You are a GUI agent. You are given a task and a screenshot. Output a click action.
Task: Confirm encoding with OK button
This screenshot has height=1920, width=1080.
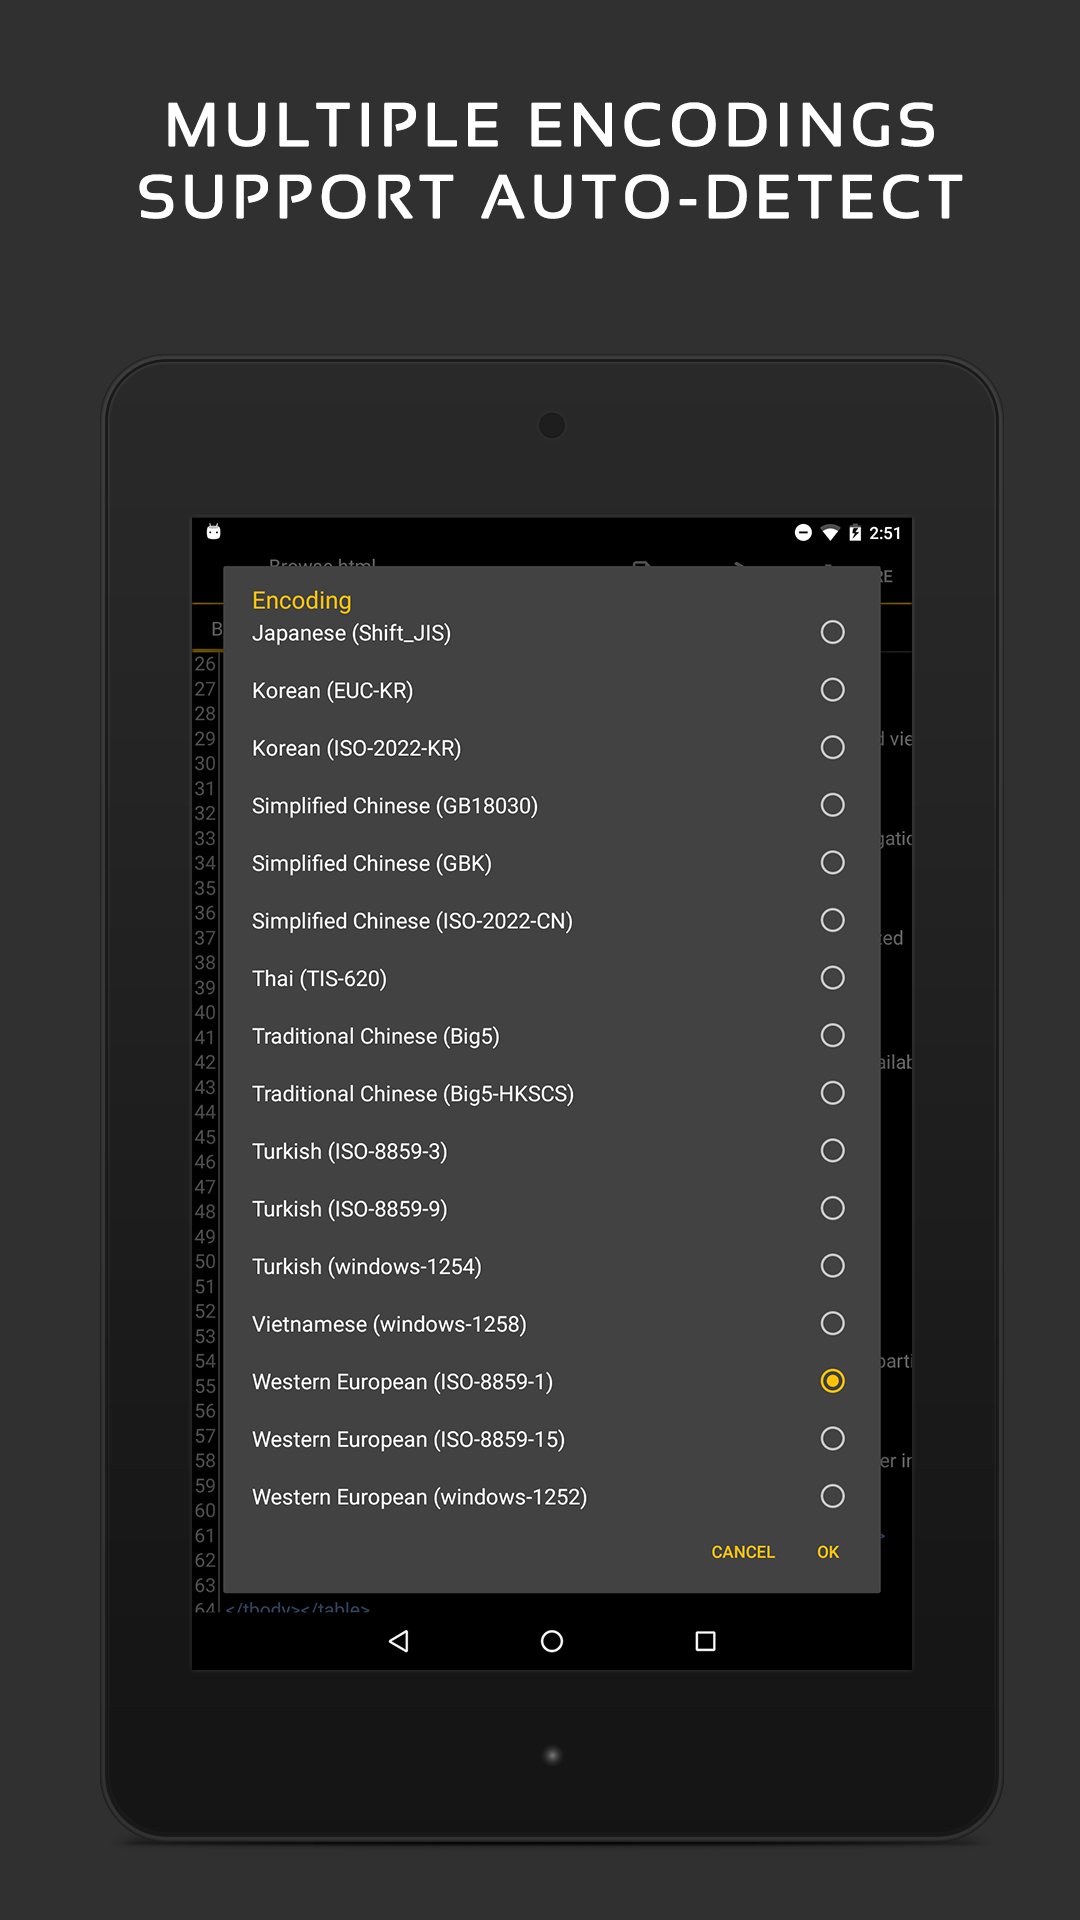828,1552
